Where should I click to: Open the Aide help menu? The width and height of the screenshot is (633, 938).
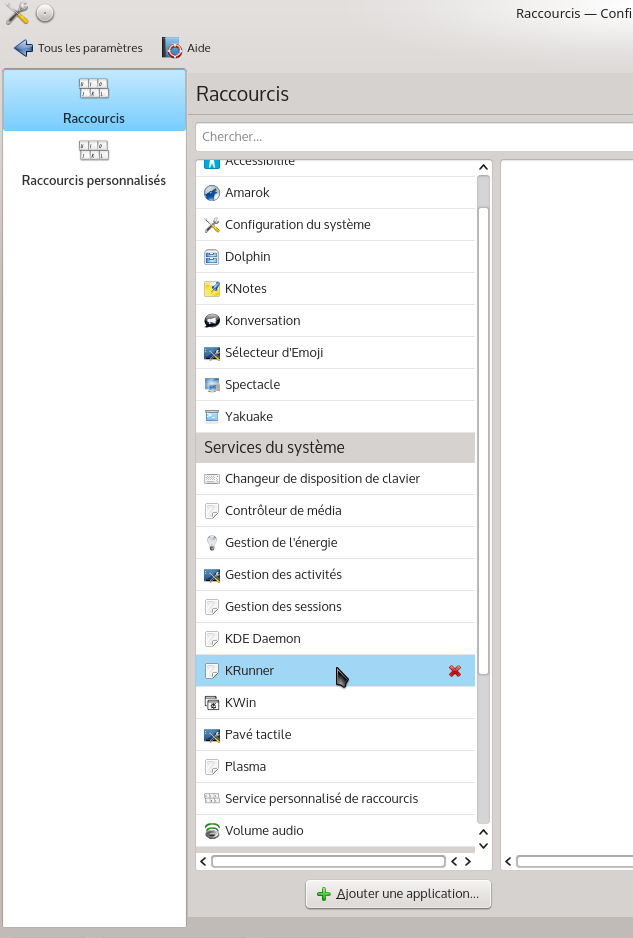point(186,48)
